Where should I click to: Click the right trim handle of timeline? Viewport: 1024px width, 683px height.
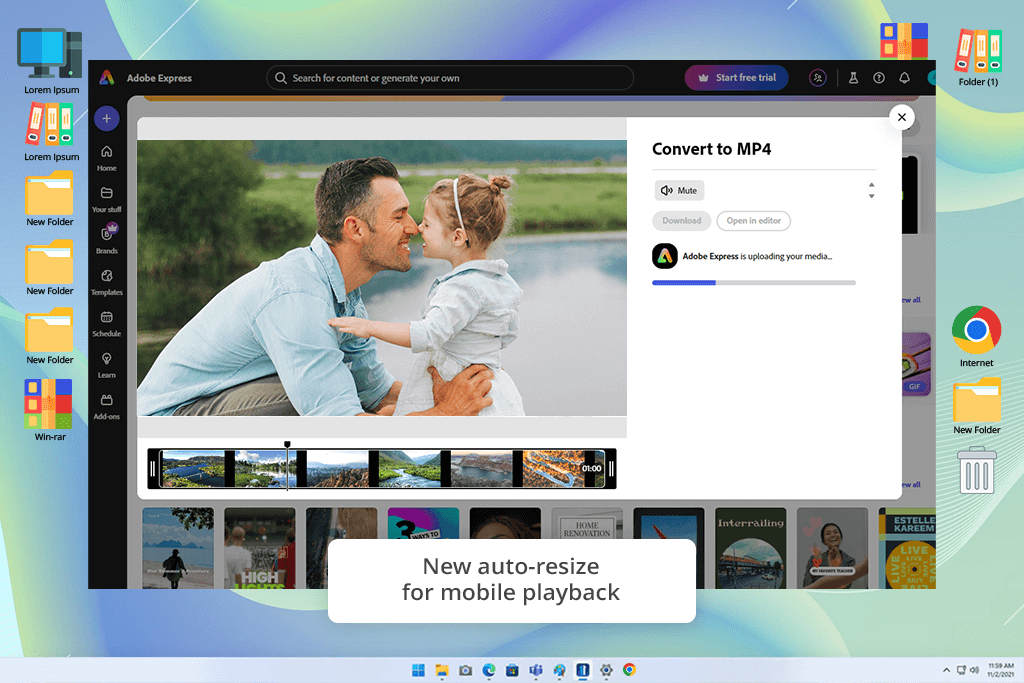click(611, 469)
